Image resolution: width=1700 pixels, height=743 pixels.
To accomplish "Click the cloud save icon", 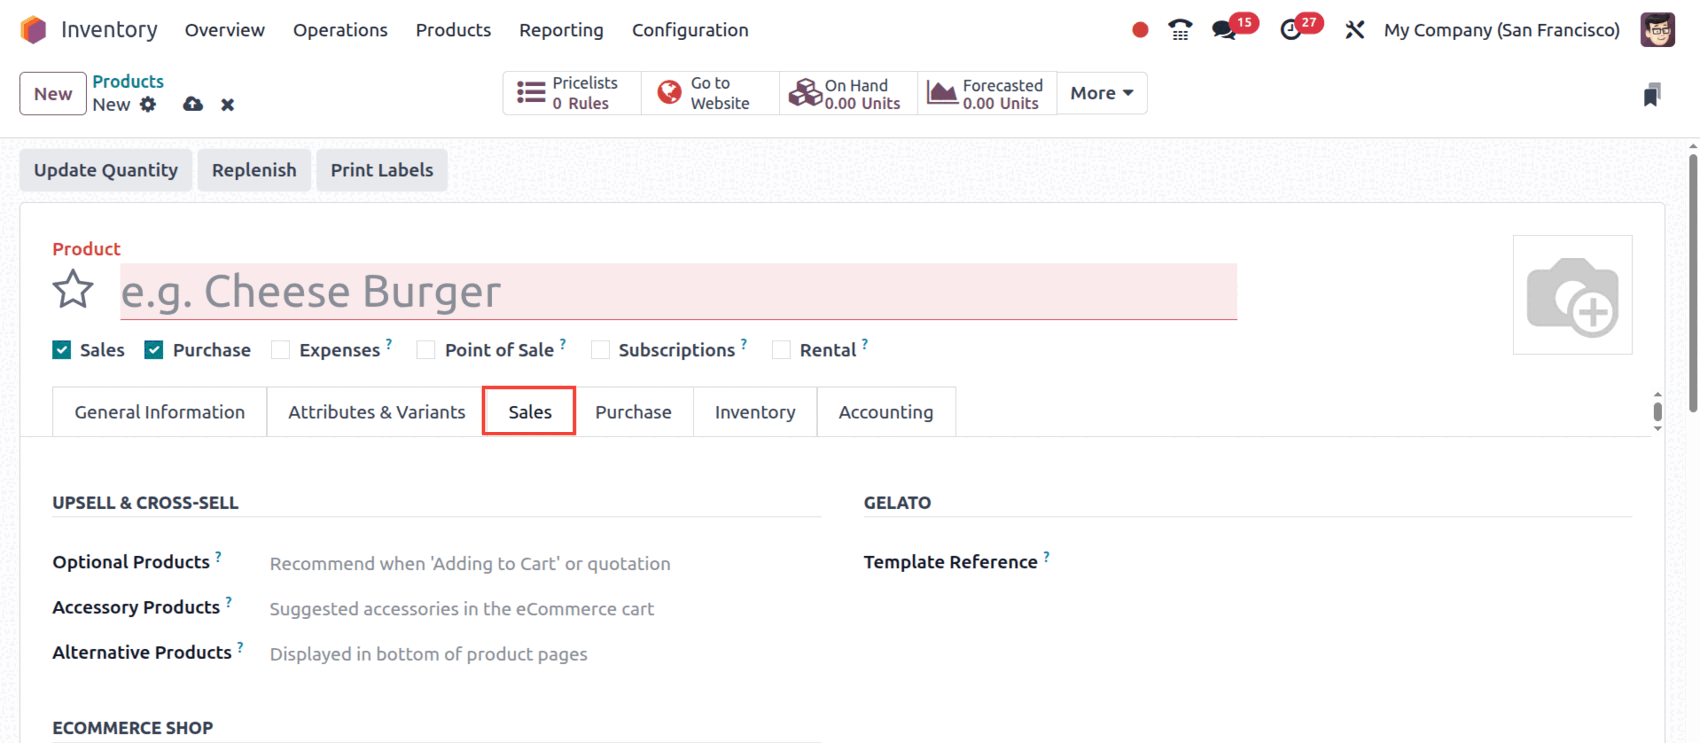I will 193,104.
